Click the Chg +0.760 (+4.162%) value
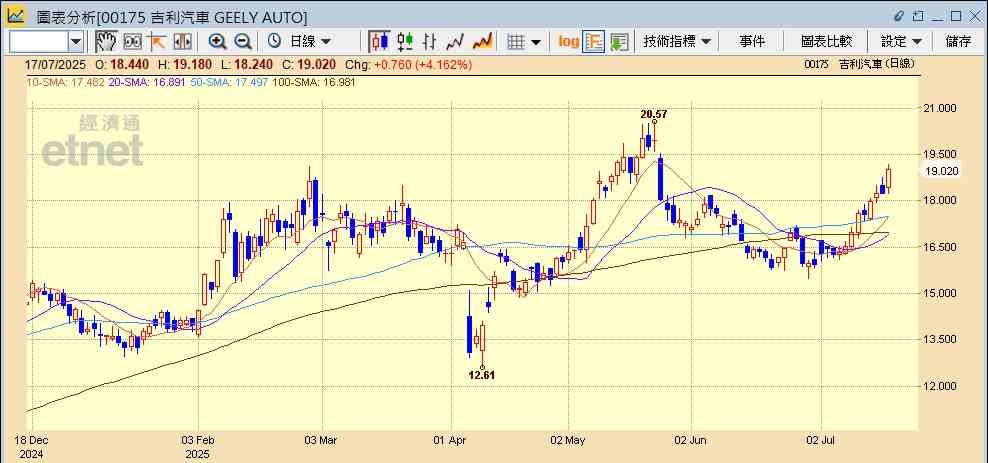Screen dimensions: 988x463 pyautogui.click(x=409, y=65)
